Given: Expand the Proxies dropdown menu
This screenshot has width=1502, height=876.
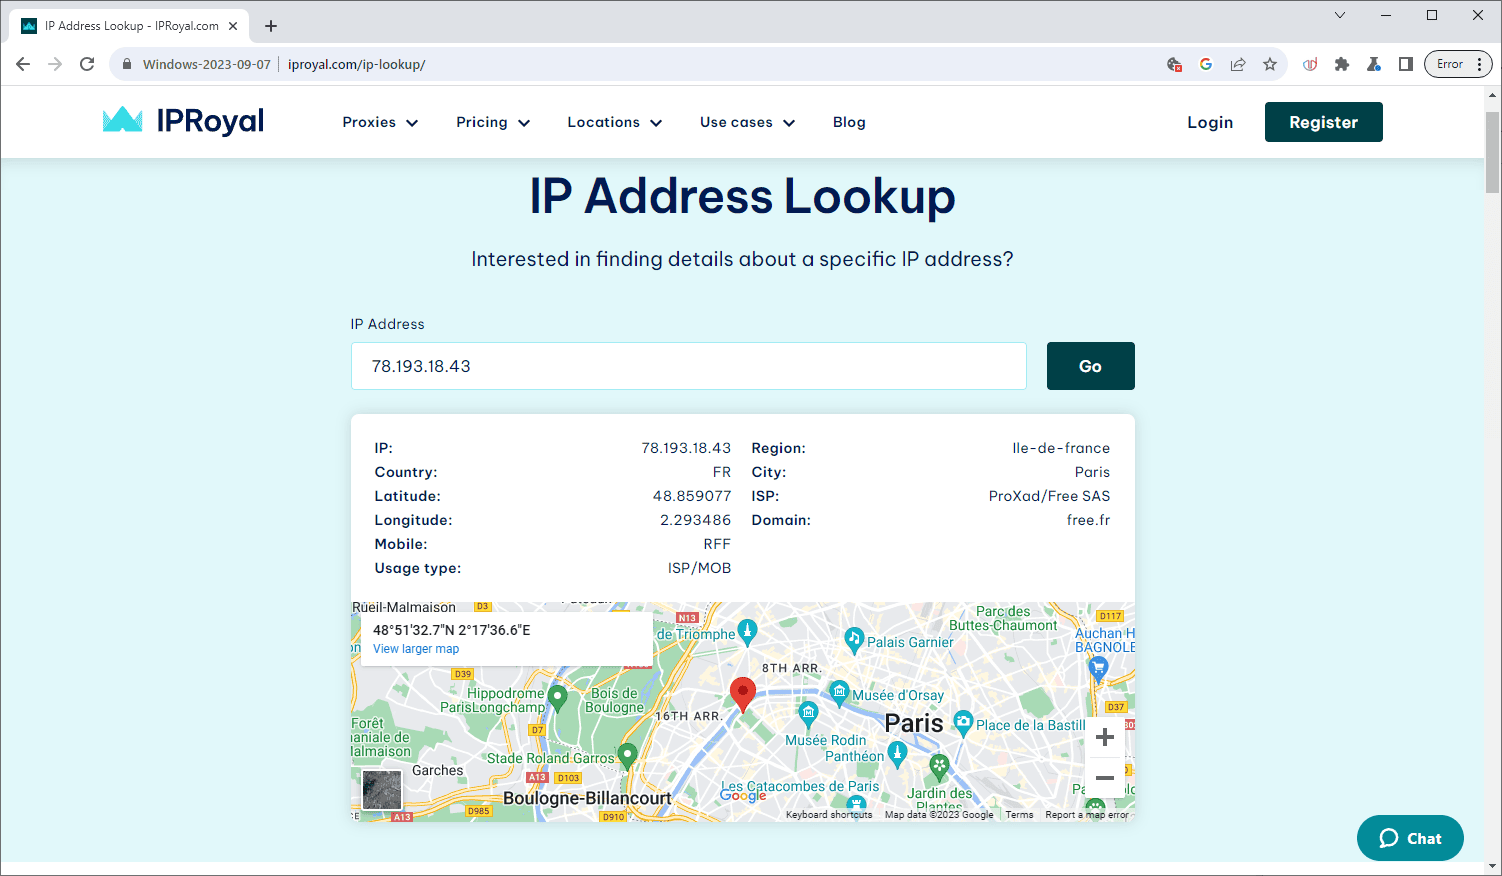Looking at the screenshot, I should tap(380, 122).
